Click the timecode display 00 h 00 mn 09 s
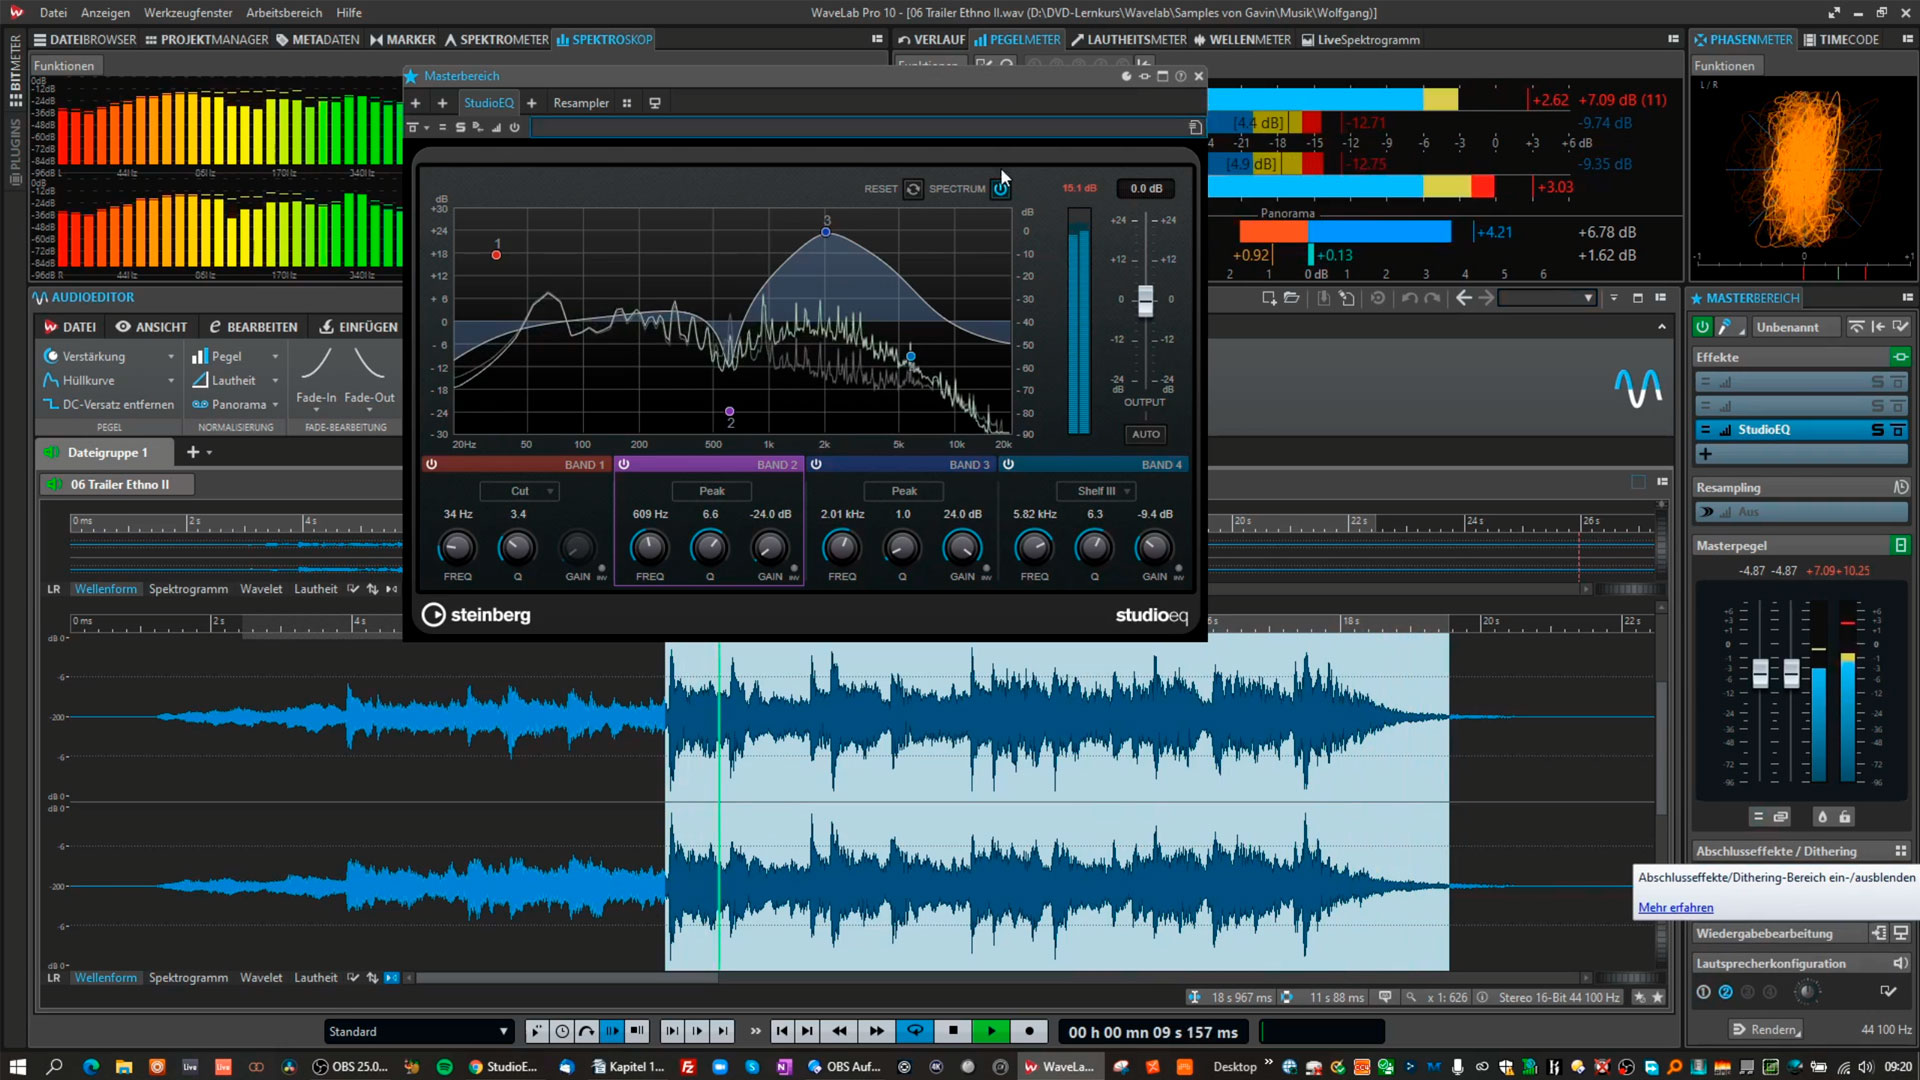Viewport: 1920px width, 1080px height. (1153, 1032)
